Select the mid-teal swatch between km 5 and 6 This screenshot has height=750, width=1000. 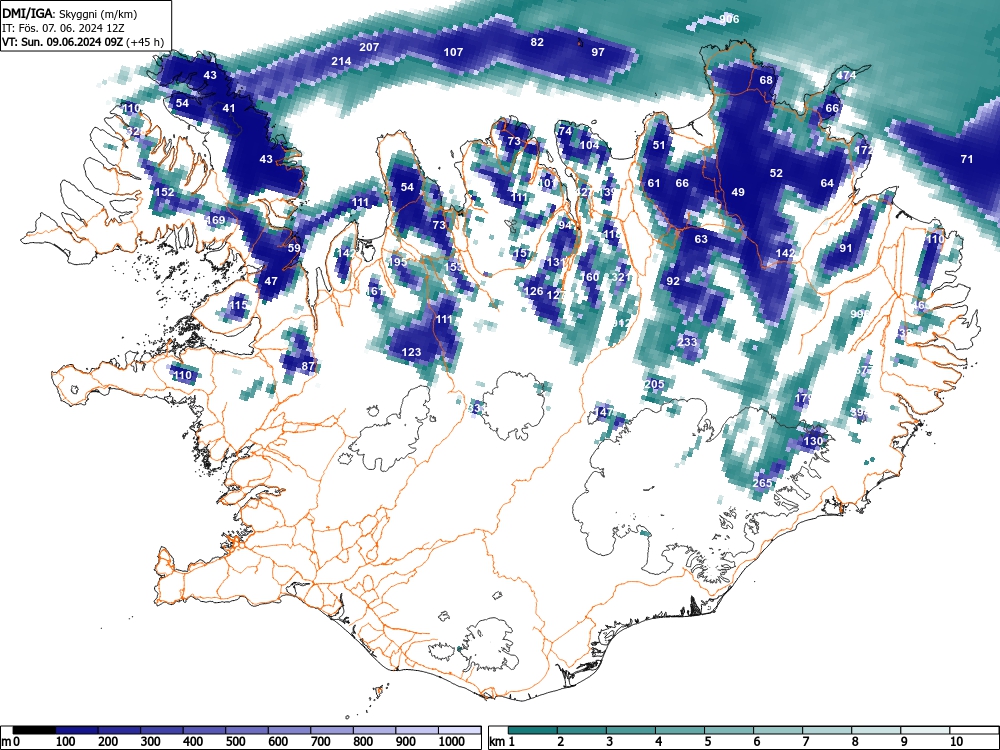pyautogui.click(x=729, y=730)
